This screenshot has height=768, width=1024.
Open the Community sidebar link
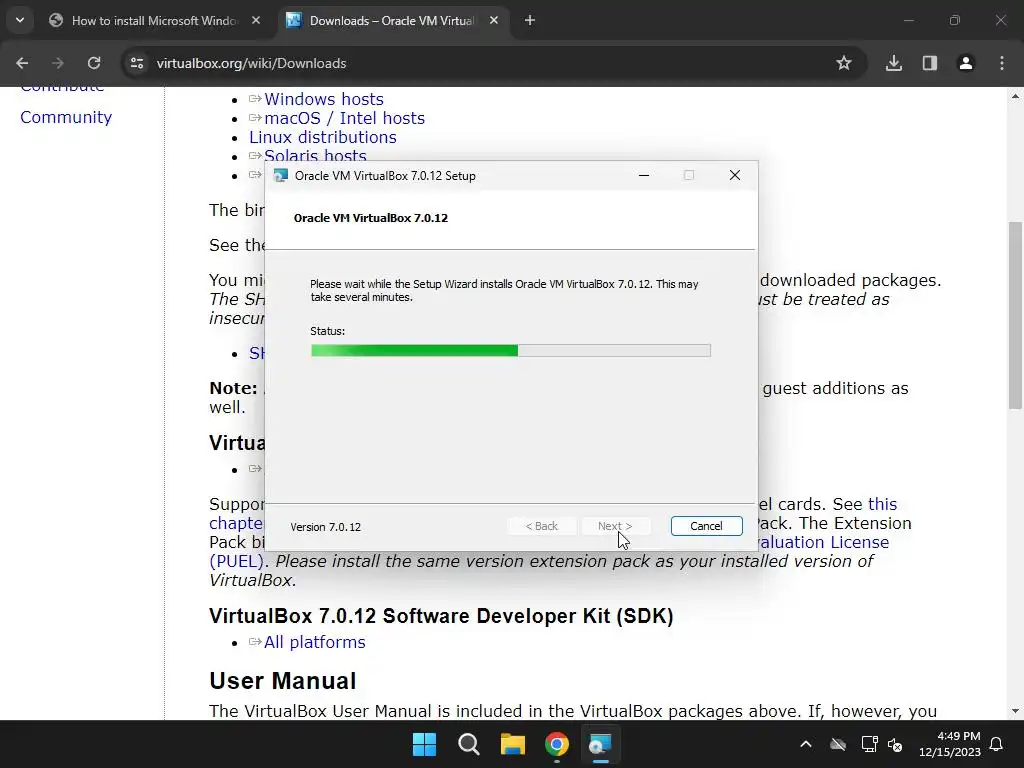click(66, 117)
